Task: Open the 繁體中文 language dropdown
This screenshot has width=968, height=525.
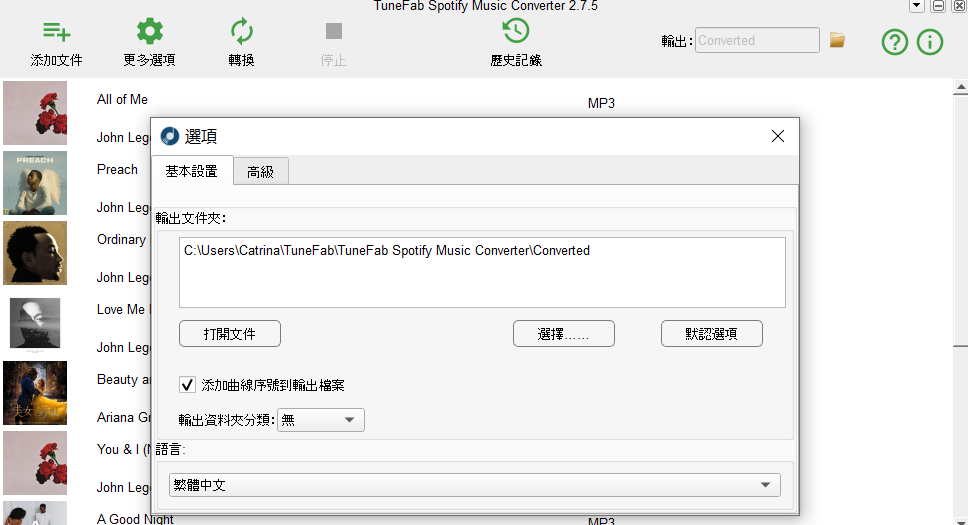Action: (475, 485)
